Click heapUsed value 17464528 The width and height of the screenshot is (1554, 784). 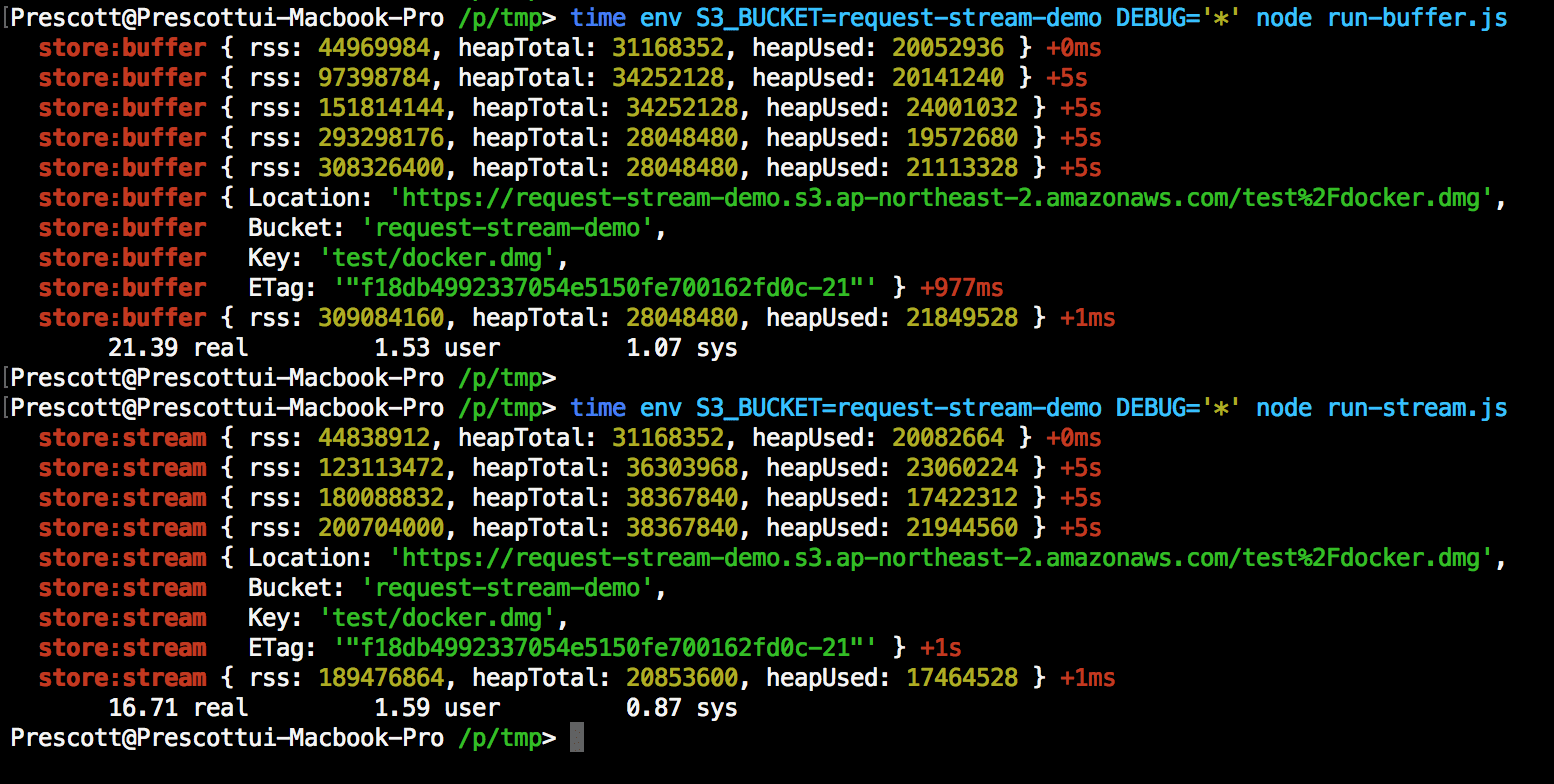click(x=962, y=678)
